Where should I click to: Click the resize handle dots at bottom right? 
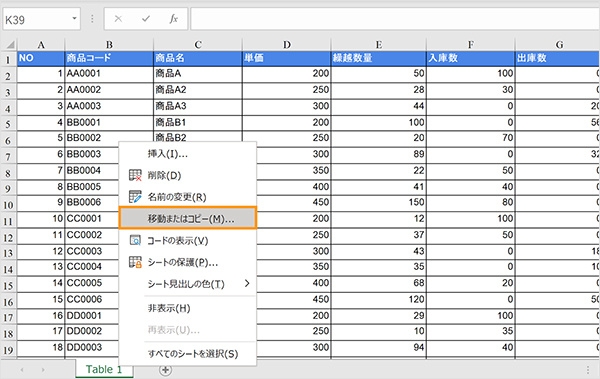tap(588, 370)
